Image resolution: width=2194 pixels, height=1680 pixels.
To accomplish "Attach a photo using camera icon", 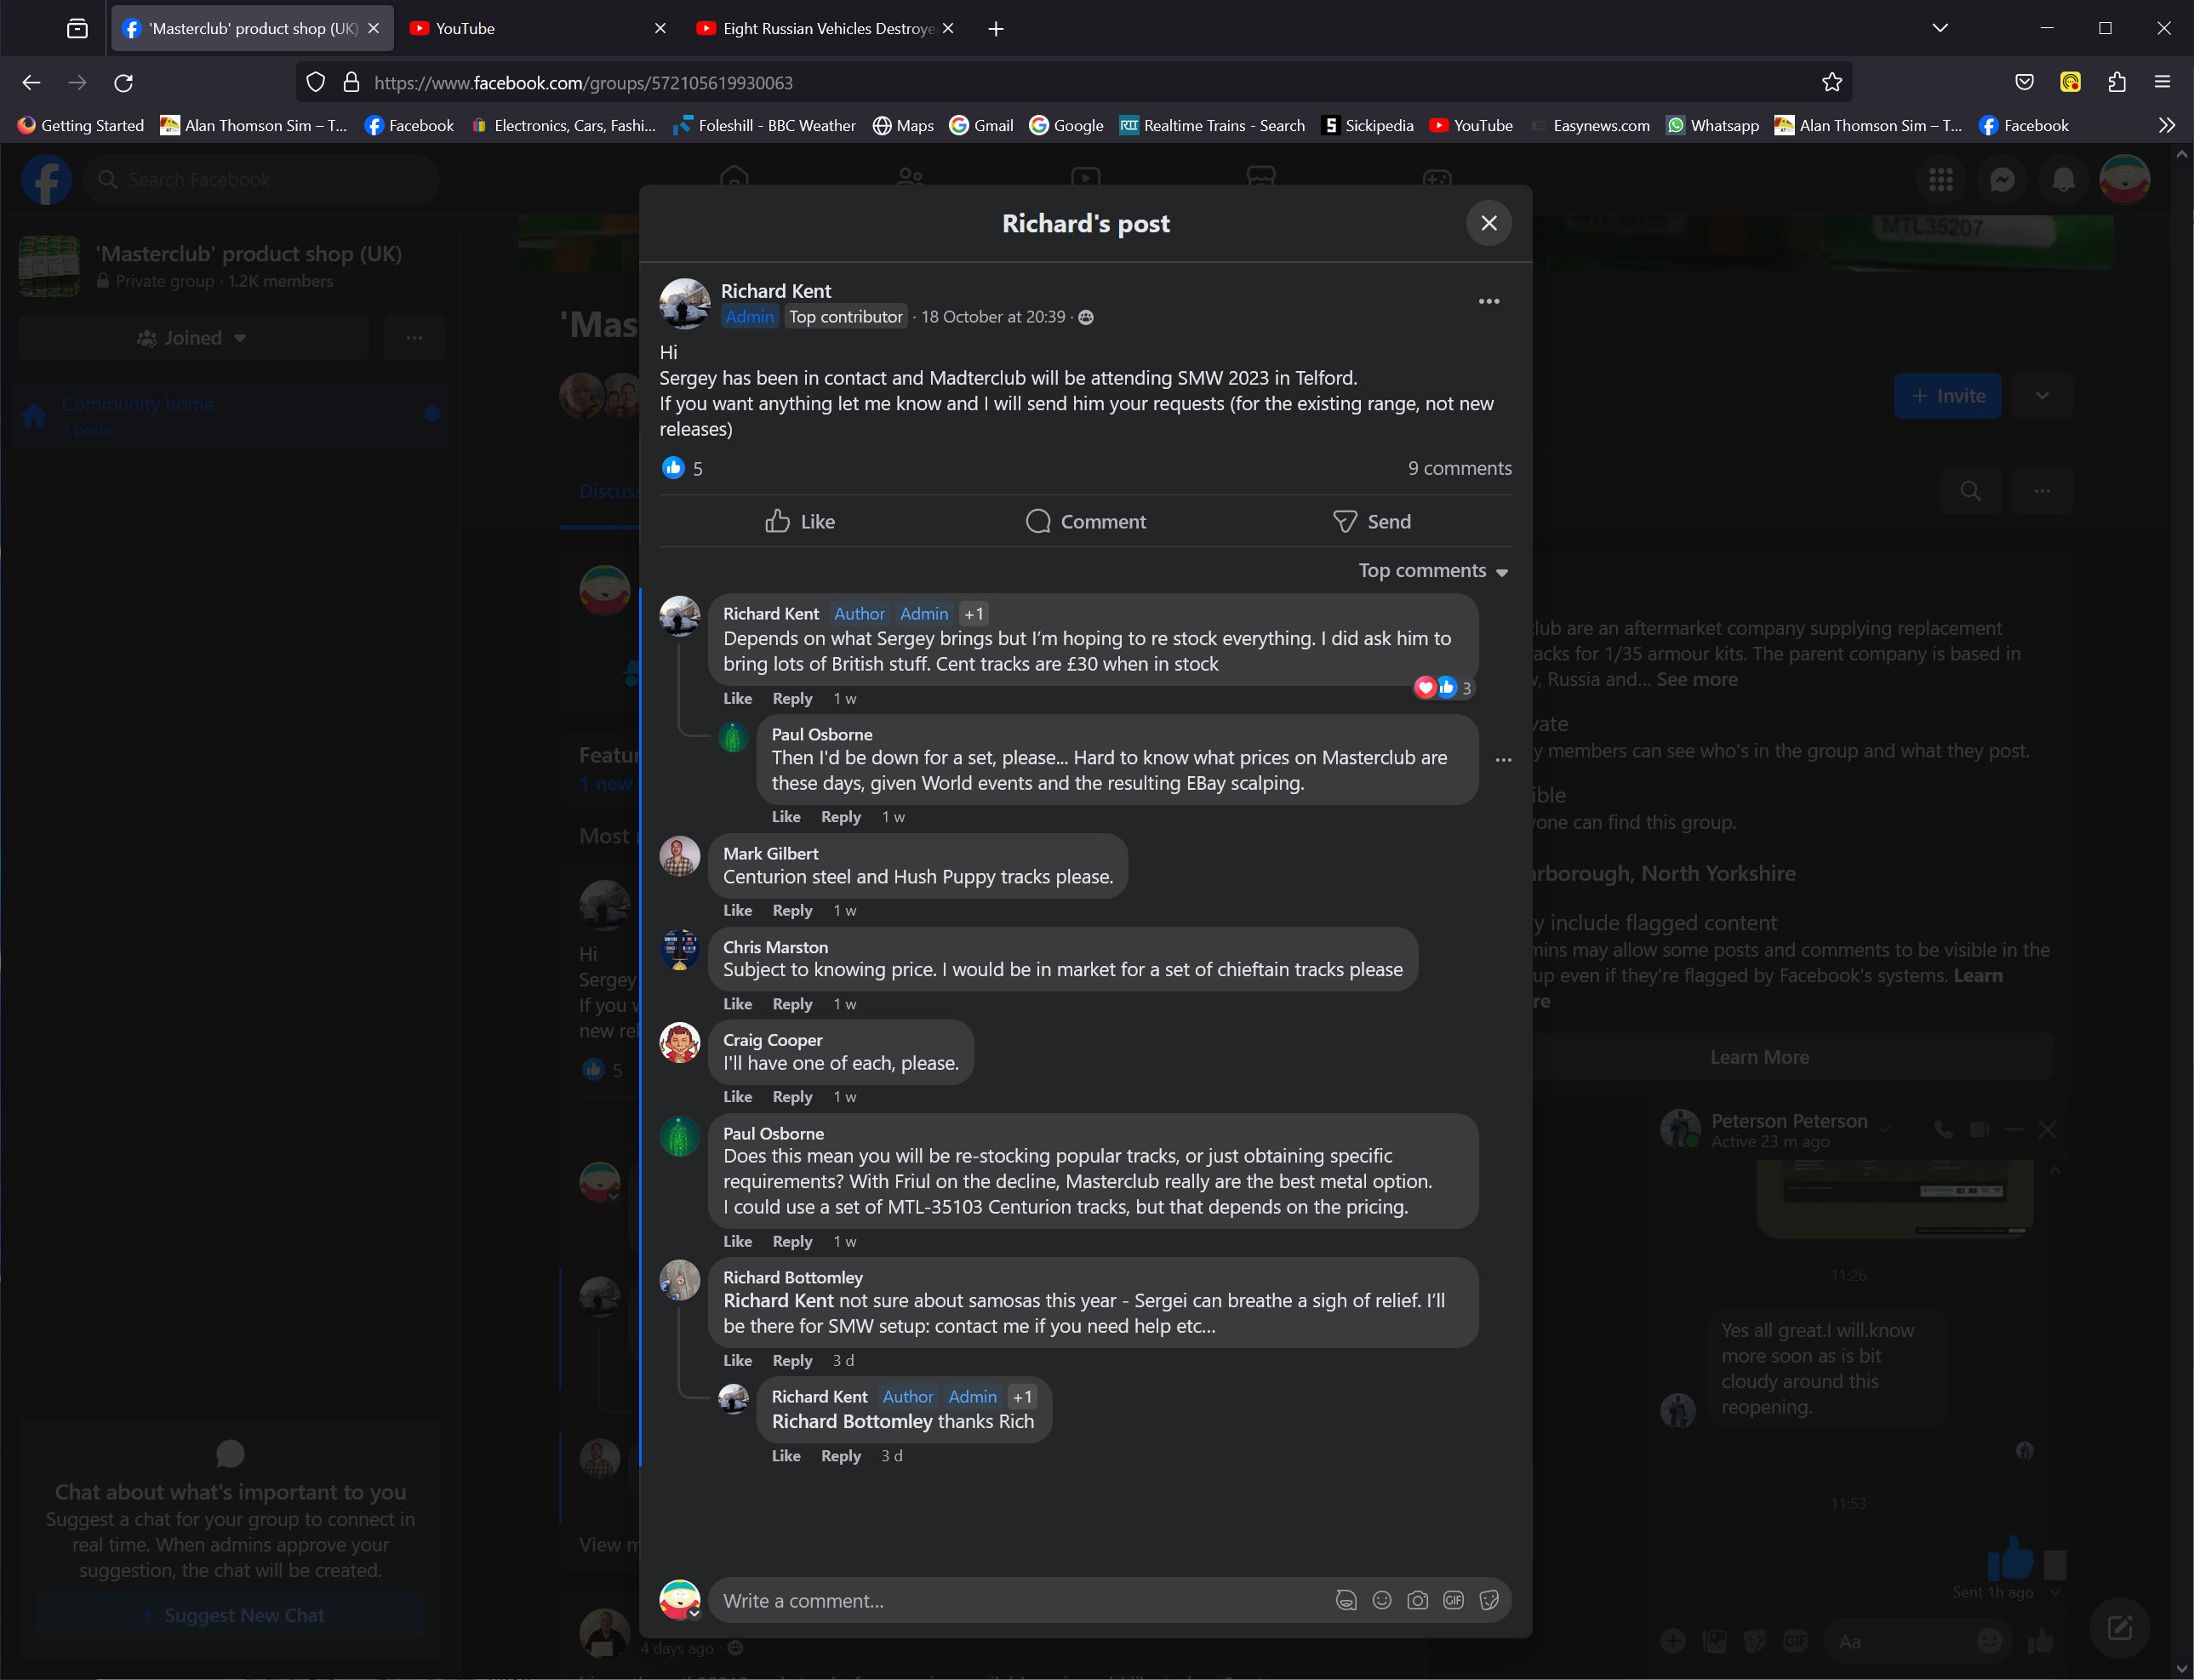I will click(x=1417, y=1600).
